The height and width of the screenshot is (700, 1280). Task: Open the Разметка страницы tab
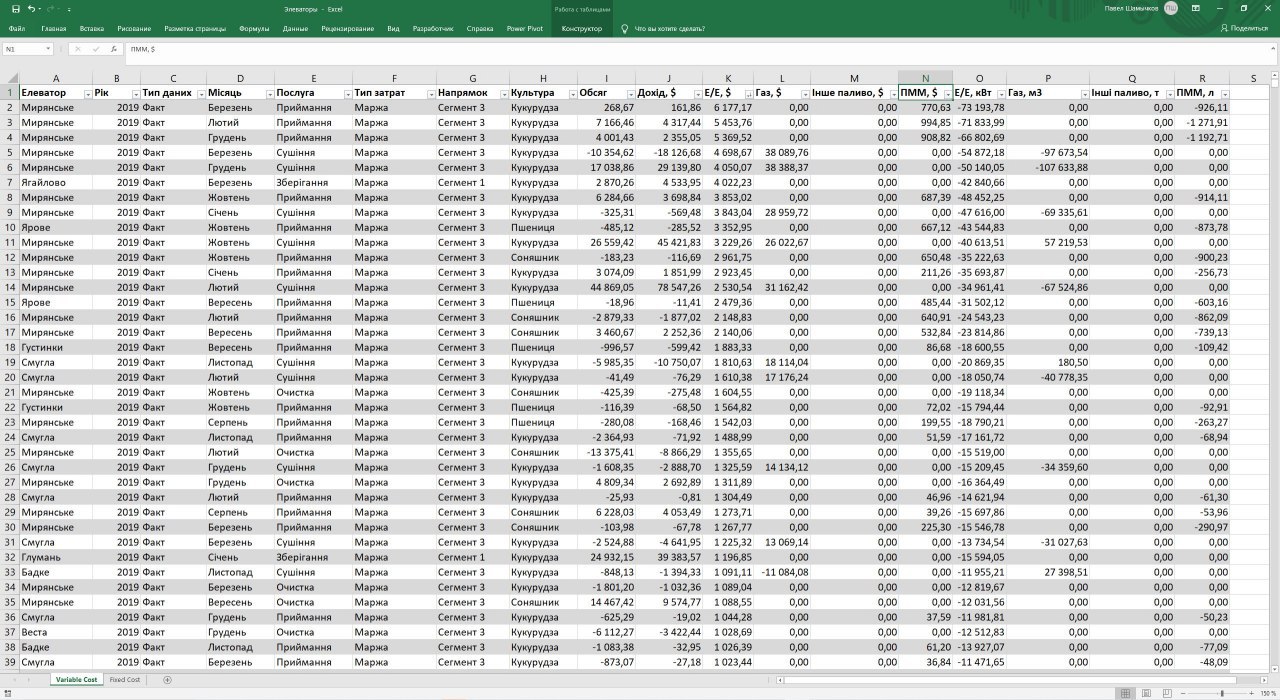coord(195,28)
